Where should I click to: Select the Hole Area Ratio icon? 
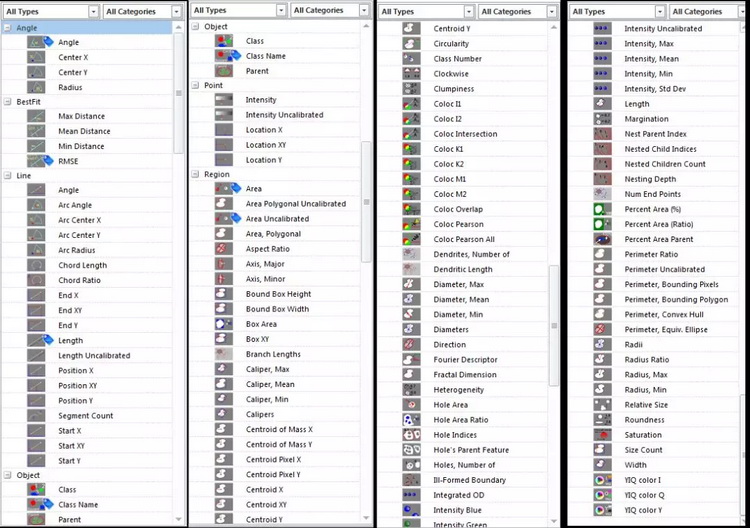(x=411, y=420)
